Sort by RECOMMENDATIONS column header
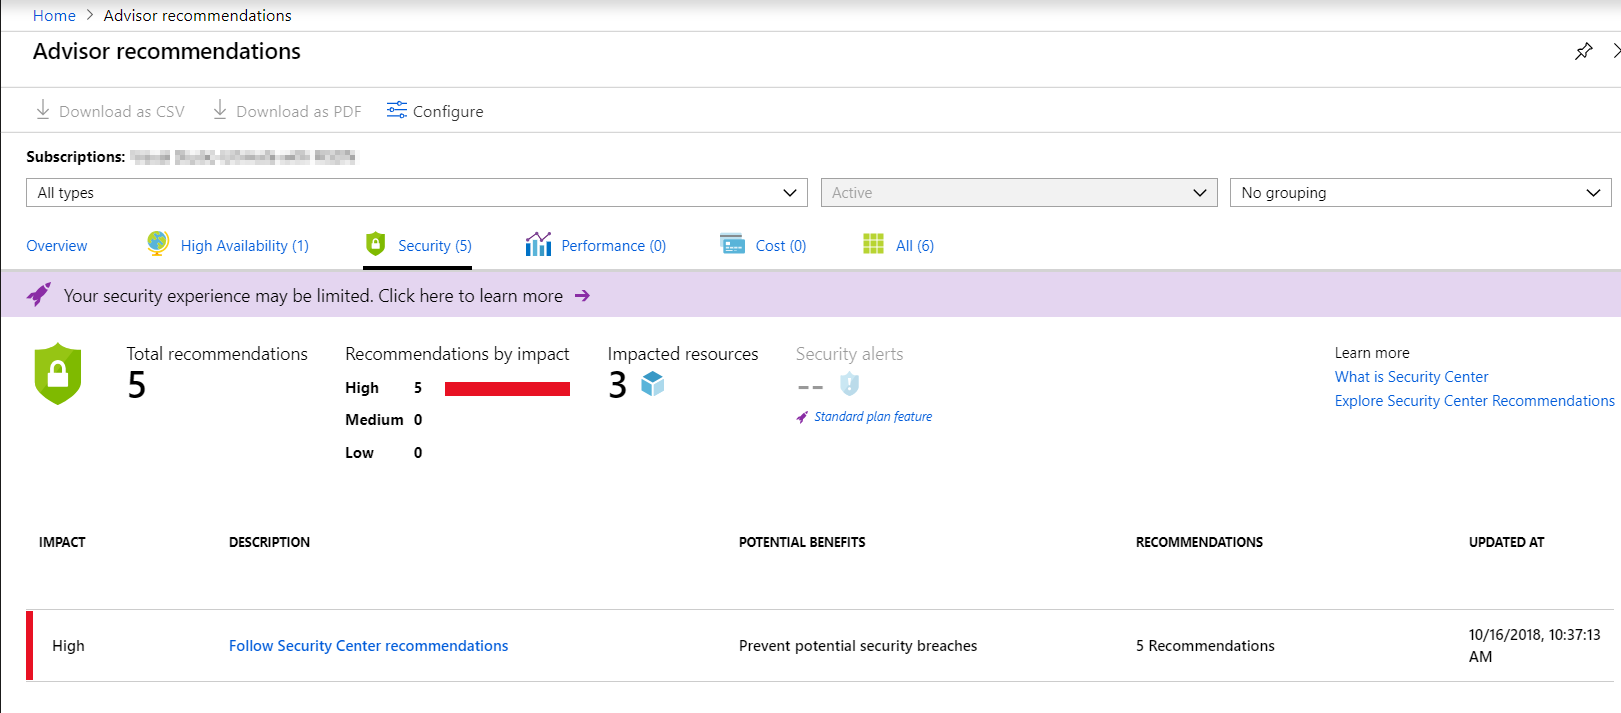1621x713 pixels. 1199,542
